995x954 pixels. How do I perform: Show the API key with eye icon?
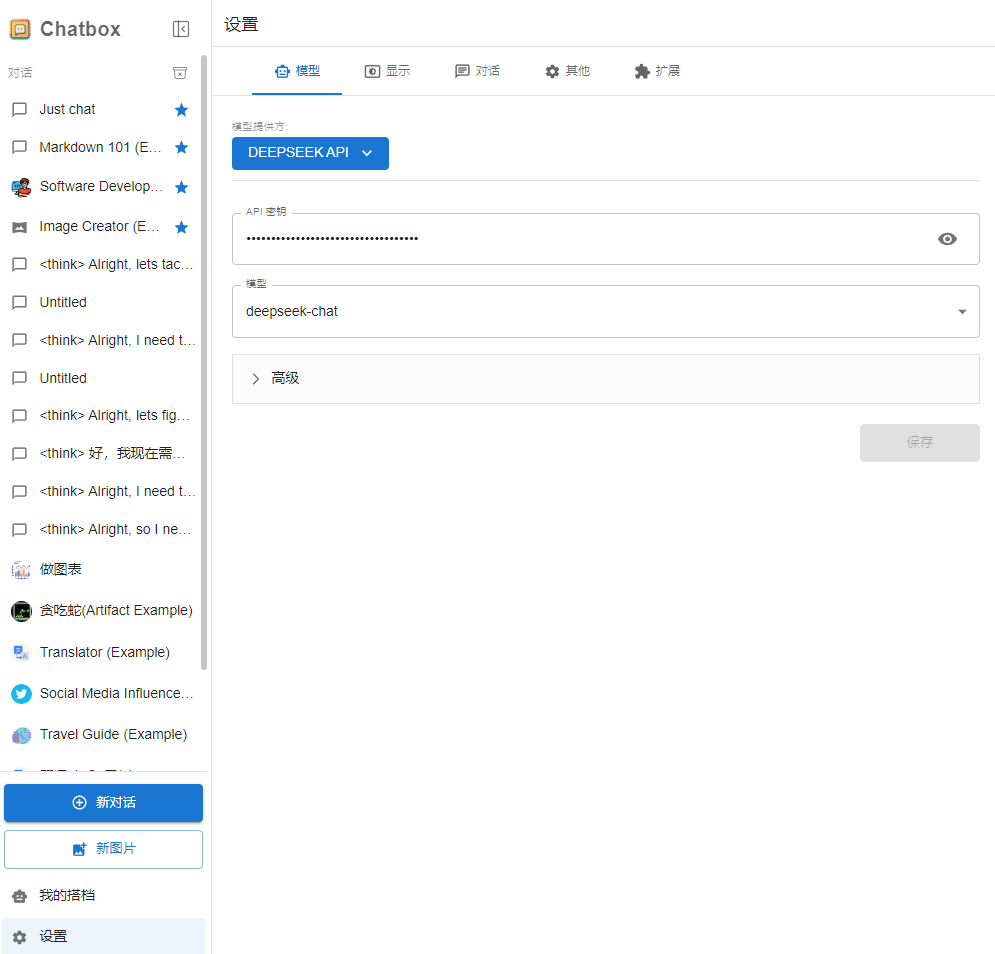(947, 239)
